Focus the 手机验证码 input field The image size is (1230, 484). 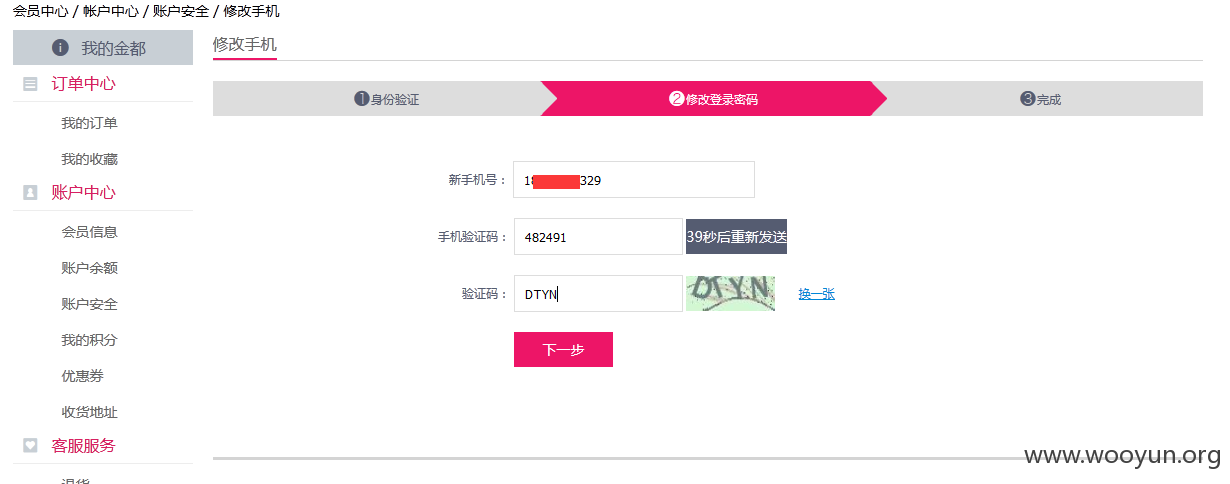(598, 237)
